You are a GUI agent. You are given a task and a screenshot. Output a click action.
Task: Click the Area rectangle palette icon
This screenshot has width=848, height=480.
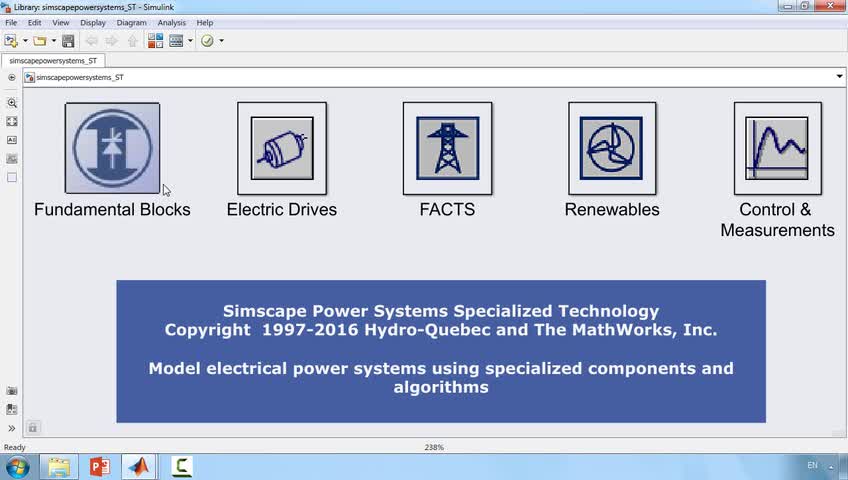(12, 177)
